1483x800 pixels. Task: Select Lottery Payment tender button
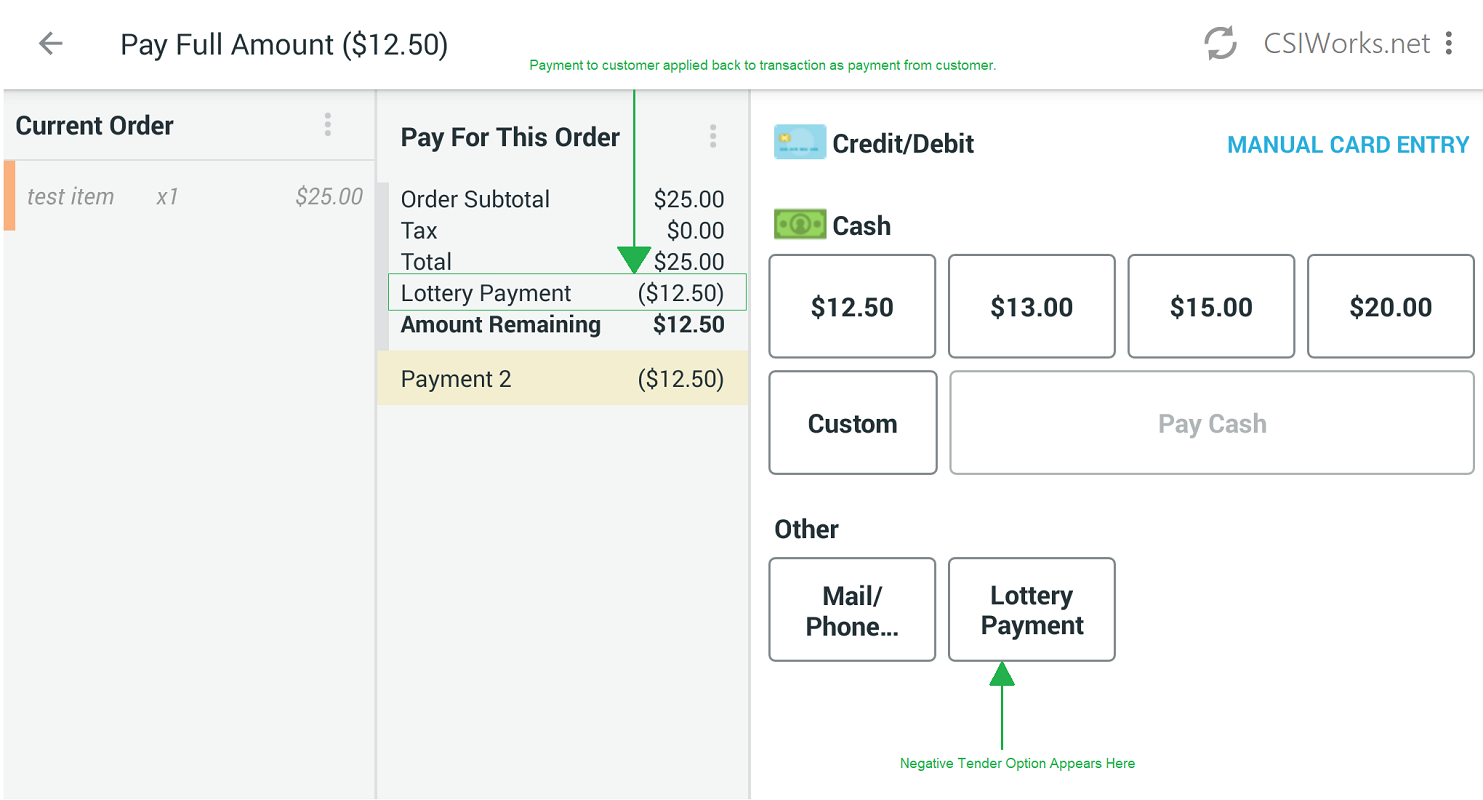tap(1031, 610)
